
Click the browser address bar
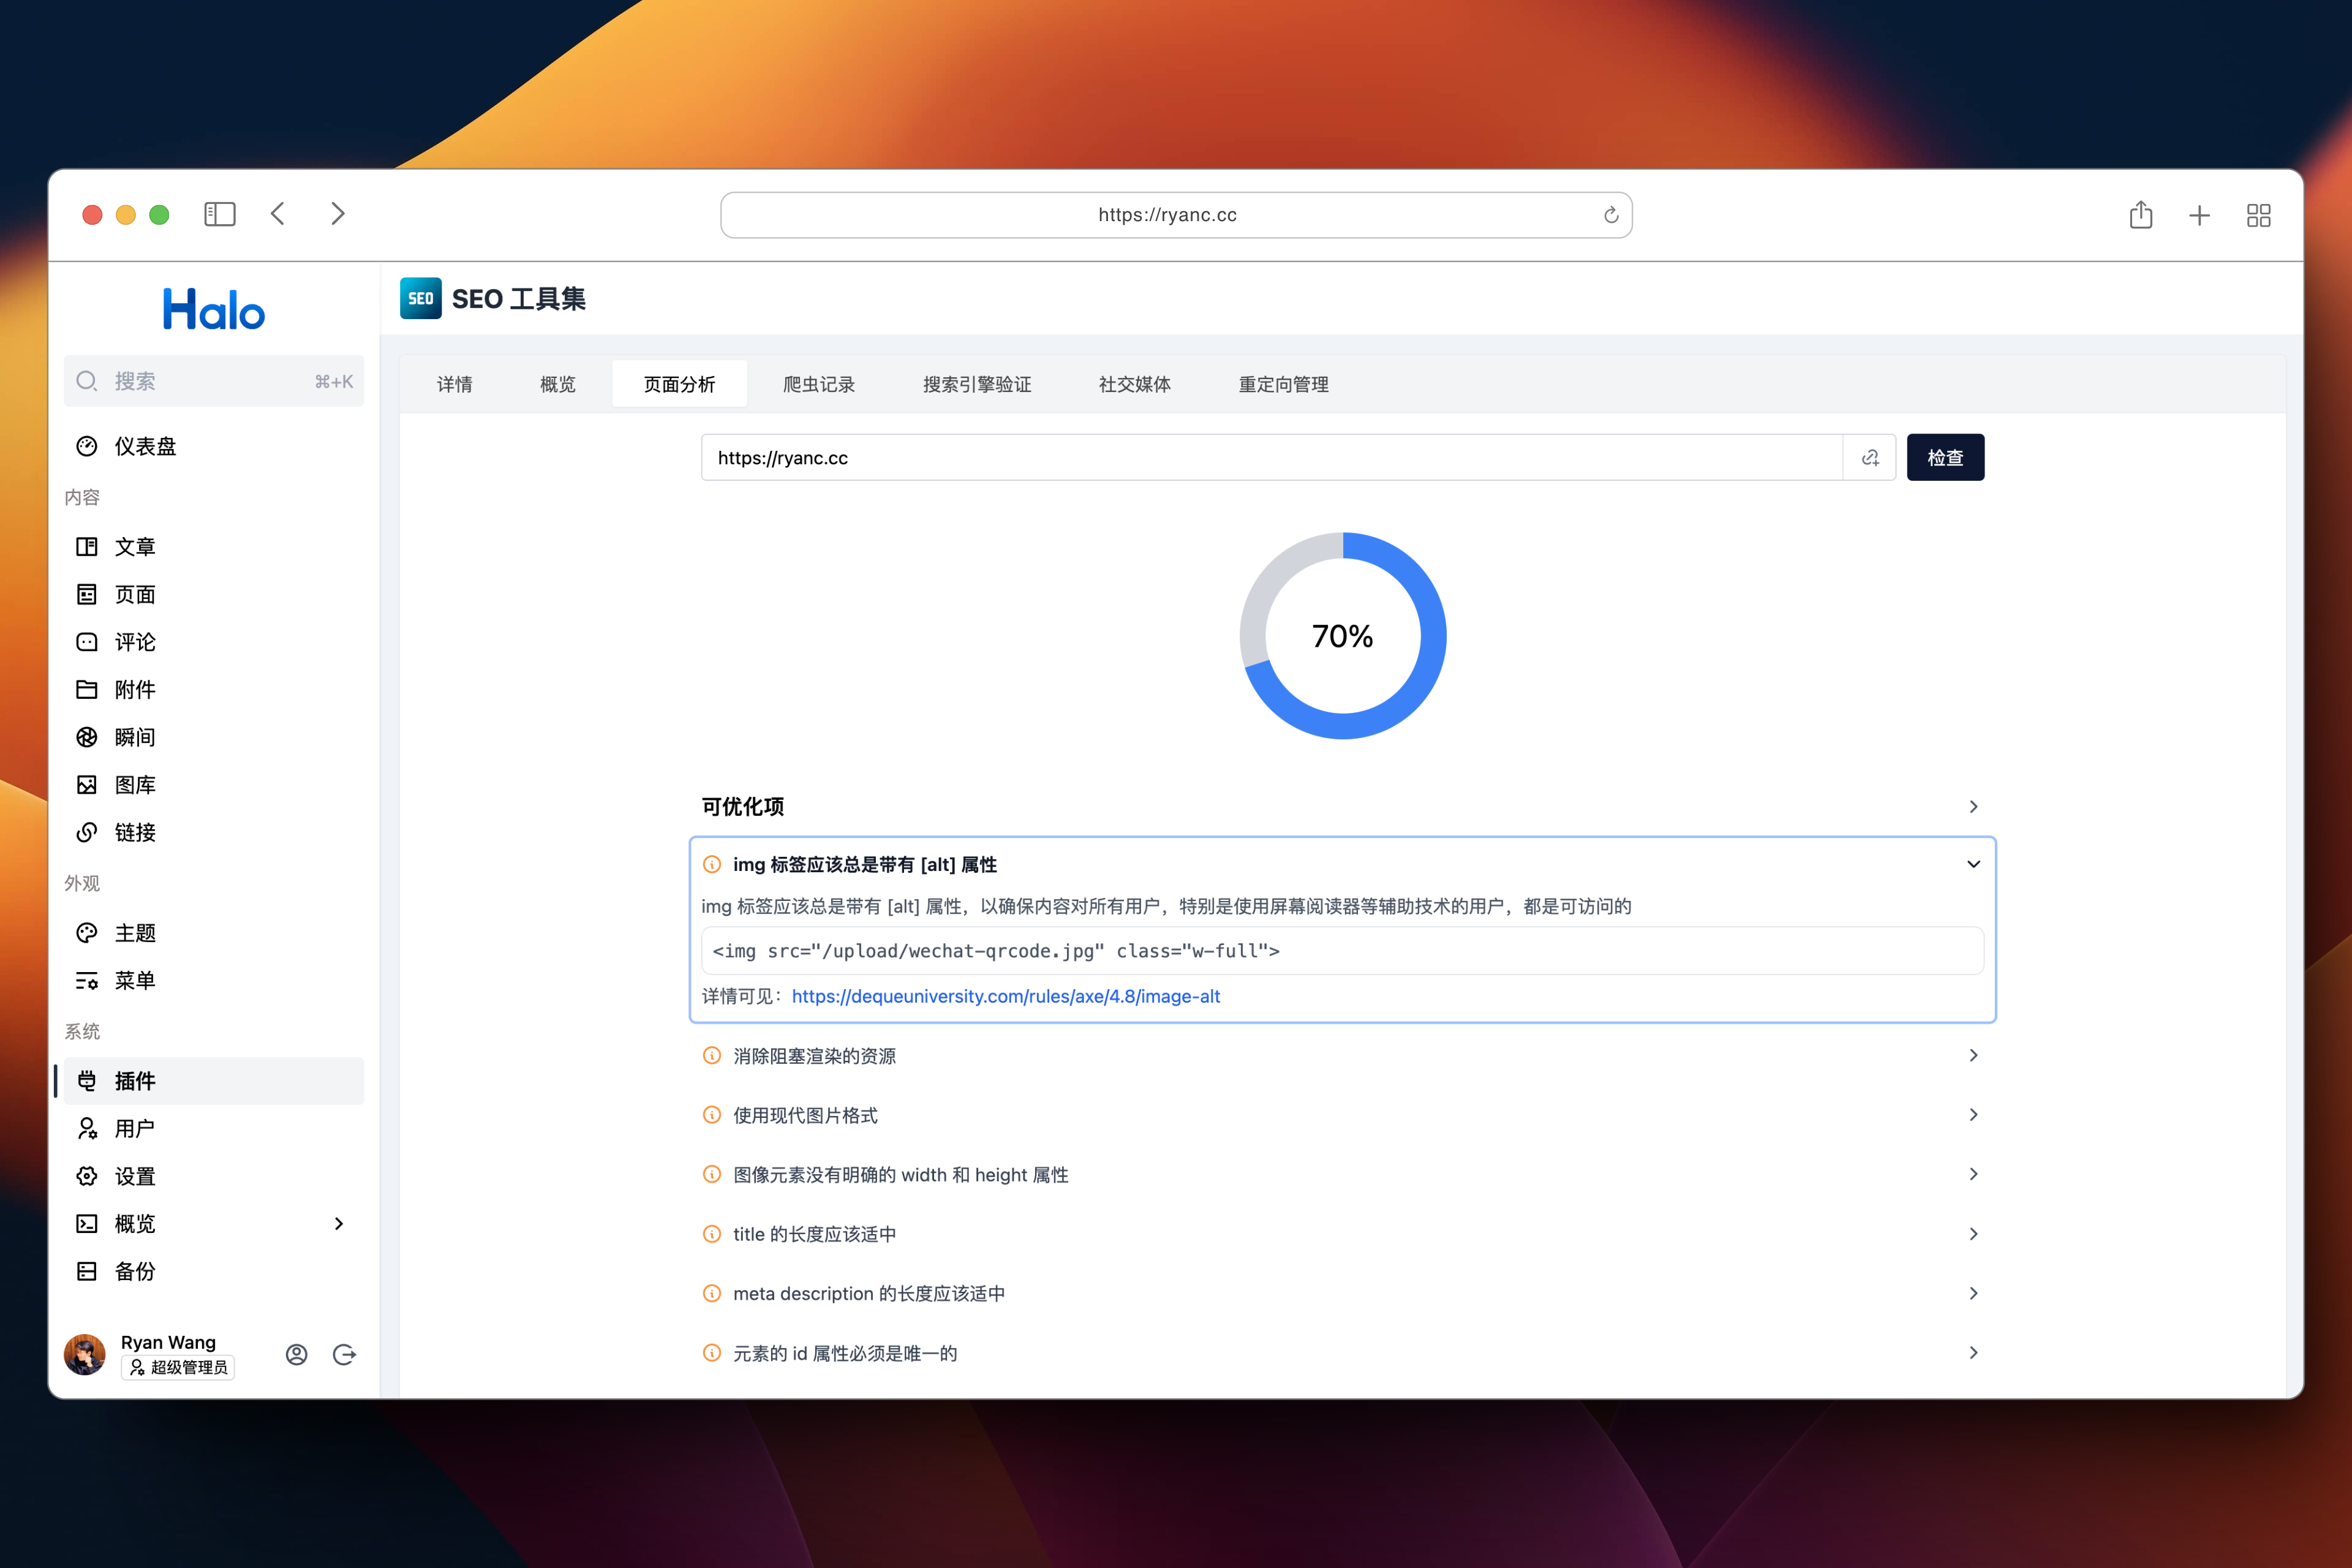tap(1176, 215)
